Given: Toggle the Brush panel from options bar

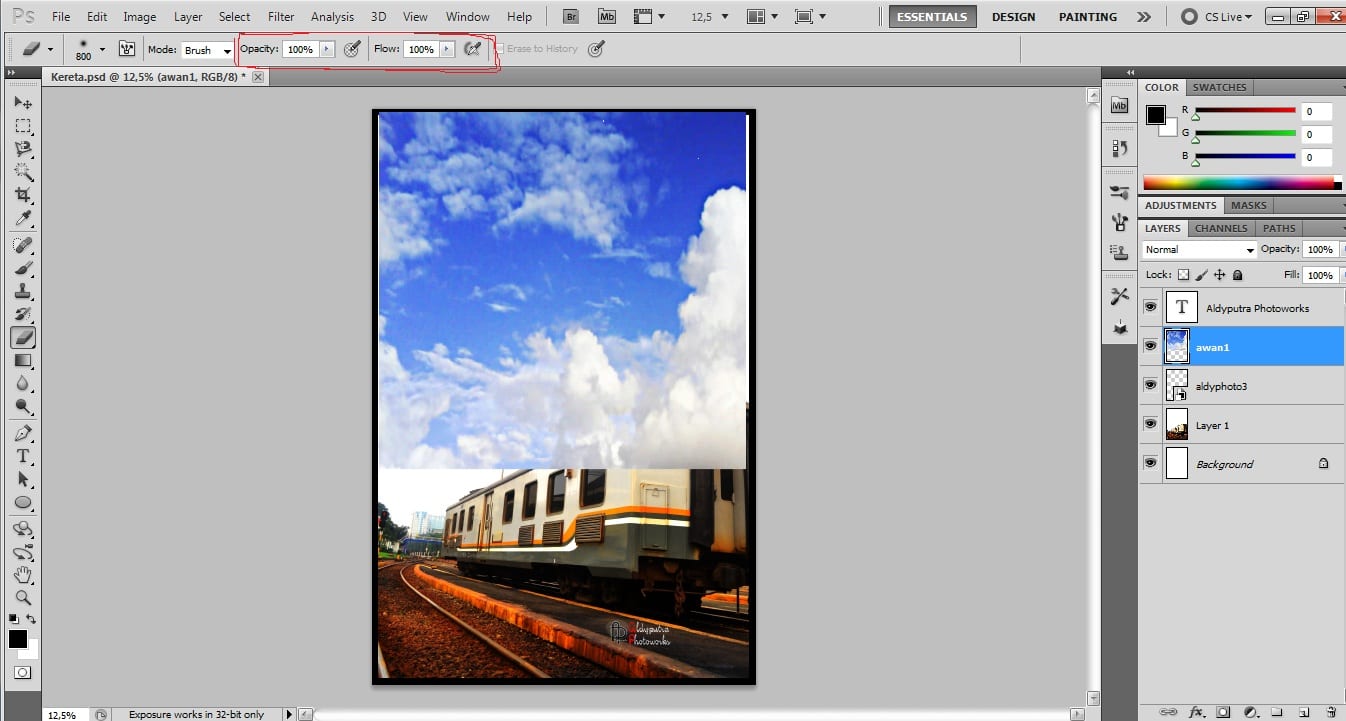Looking at the screenshot, I should click(x=127, y=49).
